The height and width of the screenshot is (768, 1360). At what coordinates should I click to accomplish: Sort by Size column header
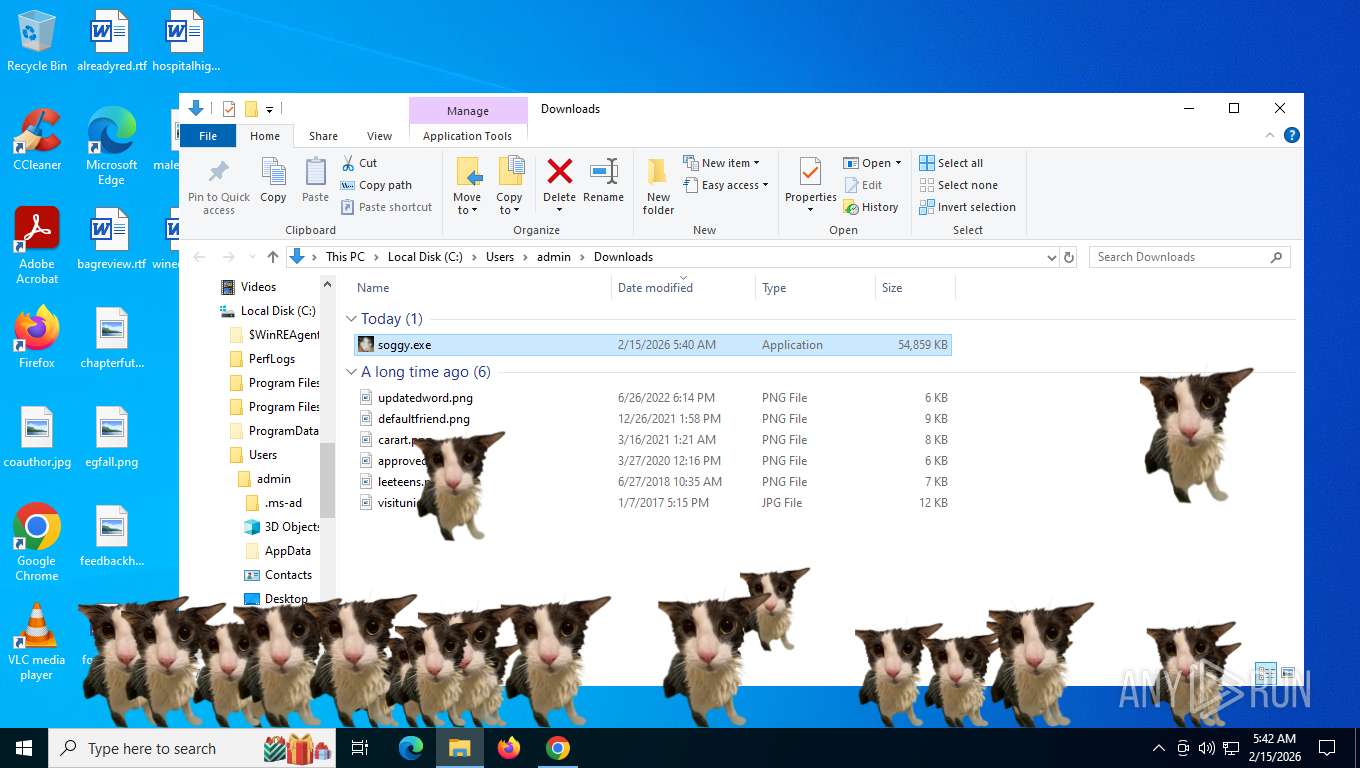915,288
